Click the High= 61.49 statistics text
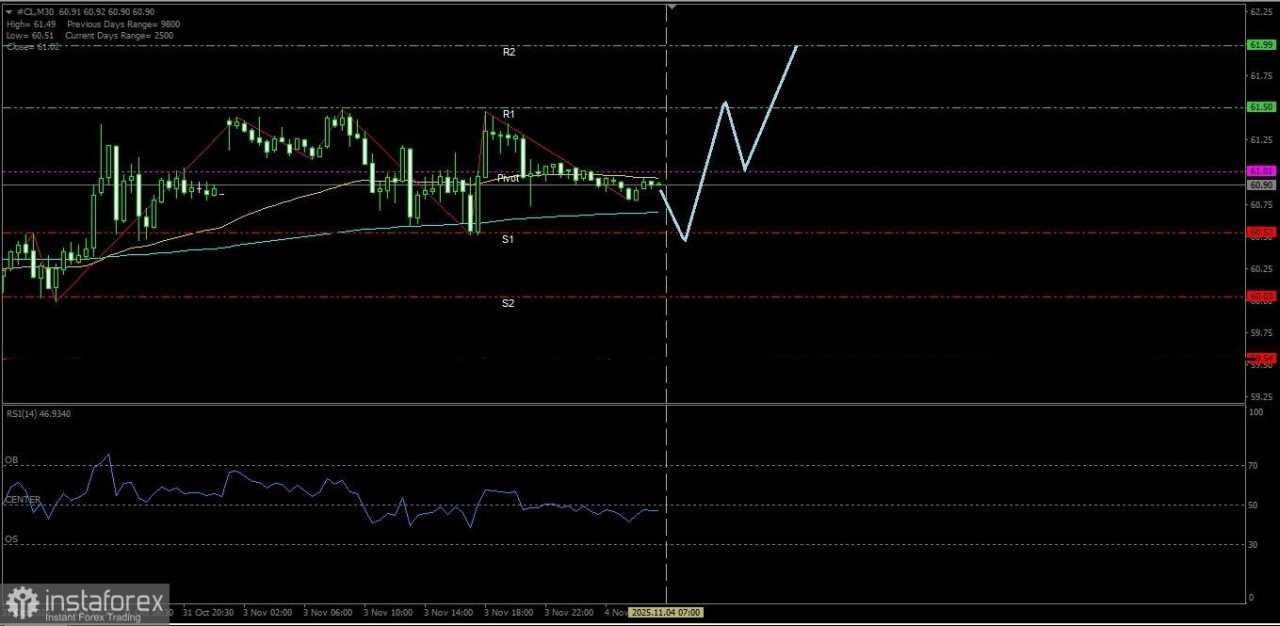 point(30,23)
